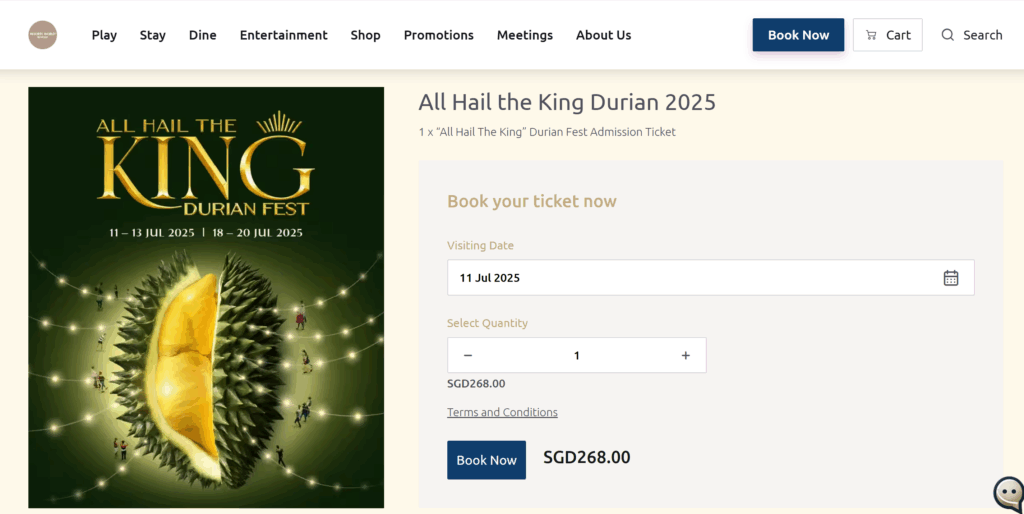This screenshot has width=1024, height=514.
Task: Open the Promotions menu item
Action: [438, 35]
